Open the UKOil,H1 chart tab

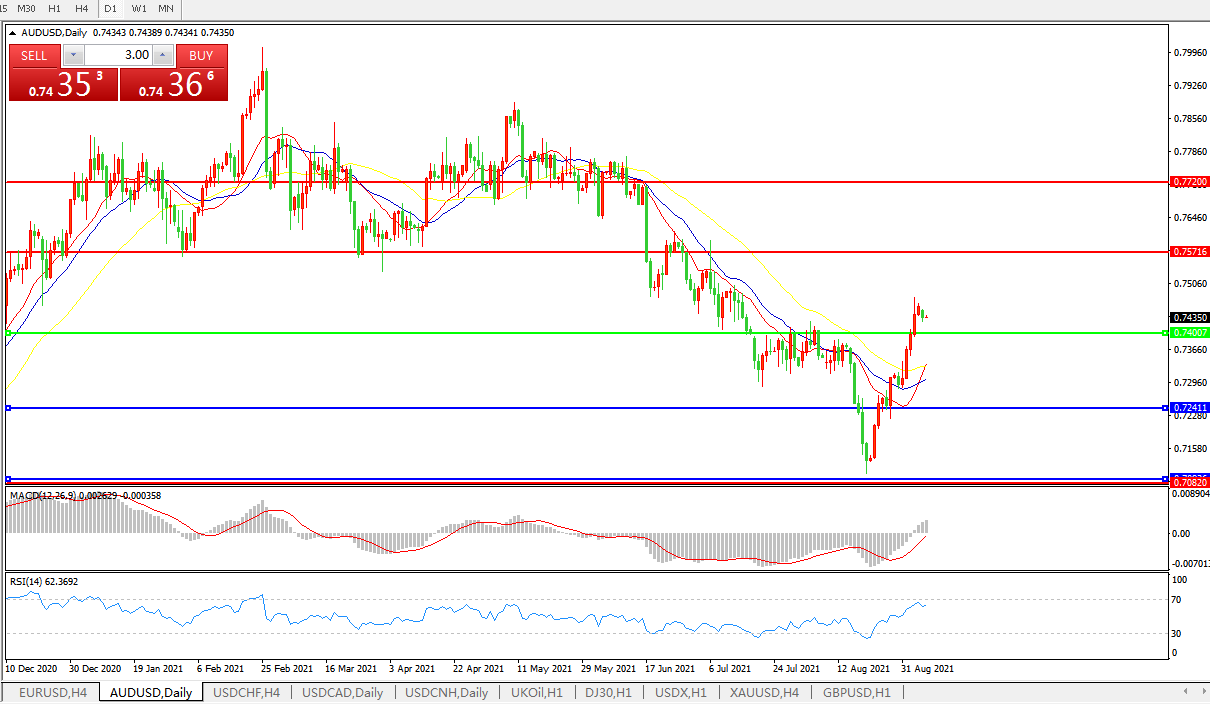(536, 693)
